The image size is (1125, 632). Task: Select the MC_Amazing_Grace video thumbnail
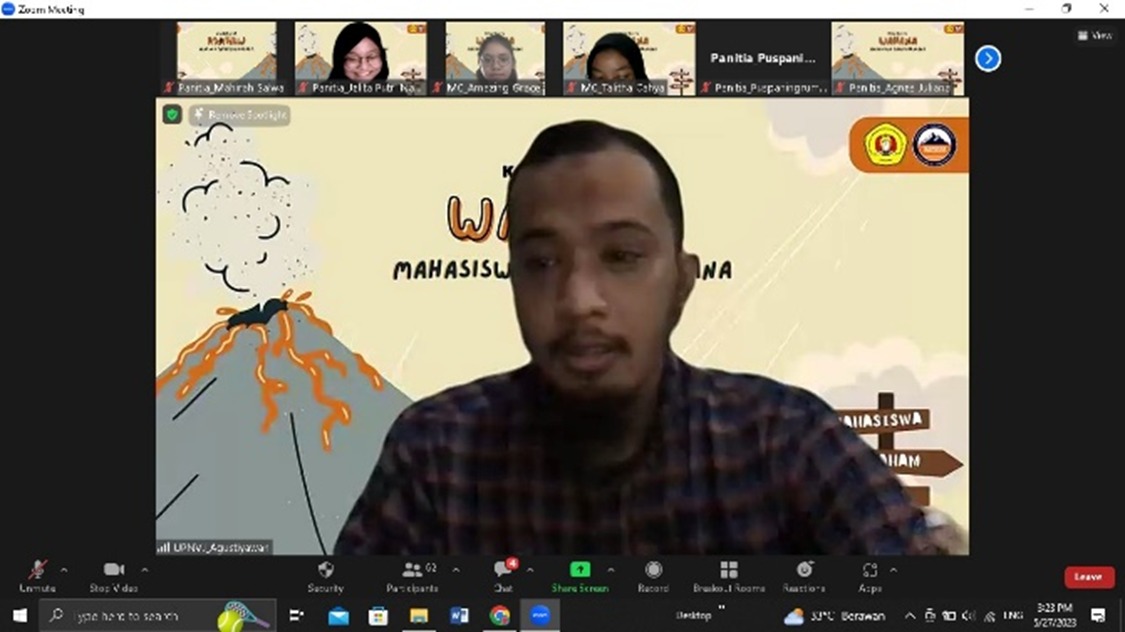[495, 58]
